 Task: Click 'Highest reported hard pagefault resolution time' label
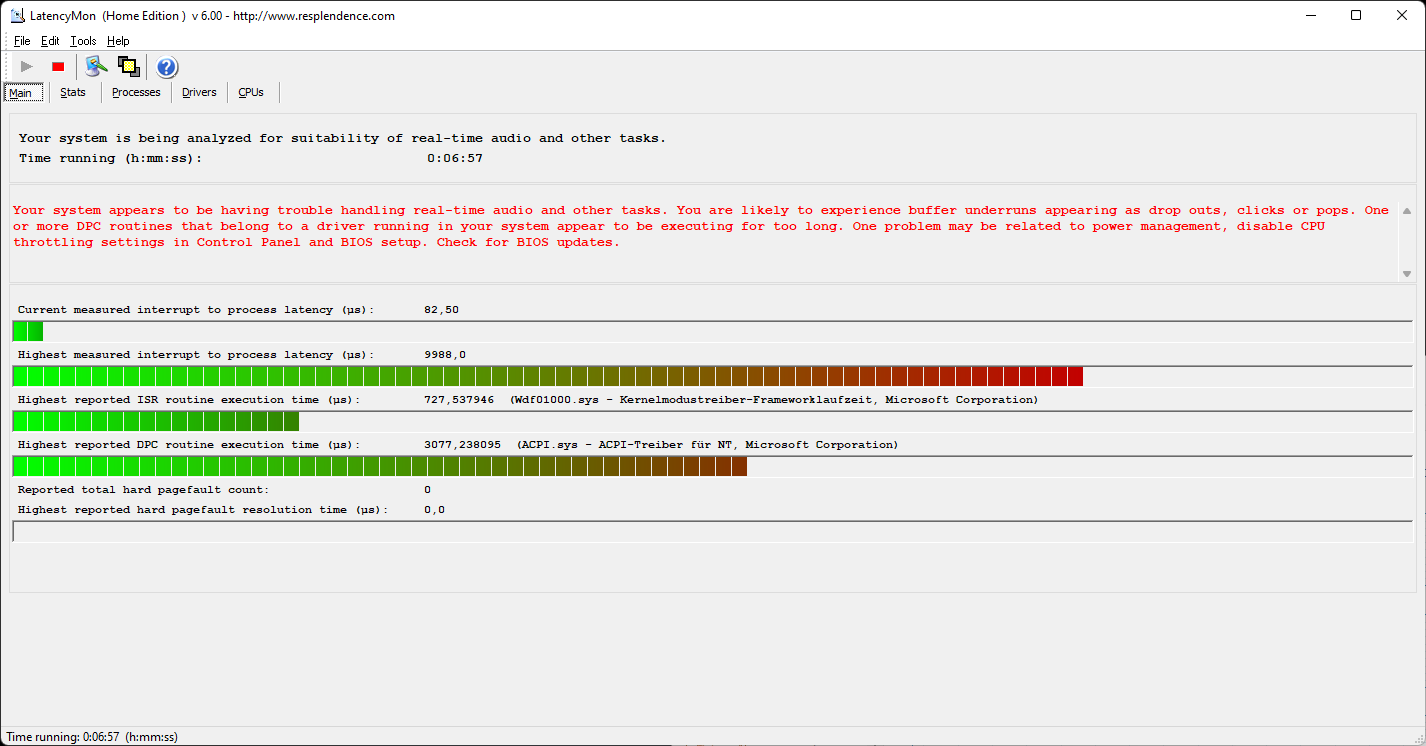point(203,510)
